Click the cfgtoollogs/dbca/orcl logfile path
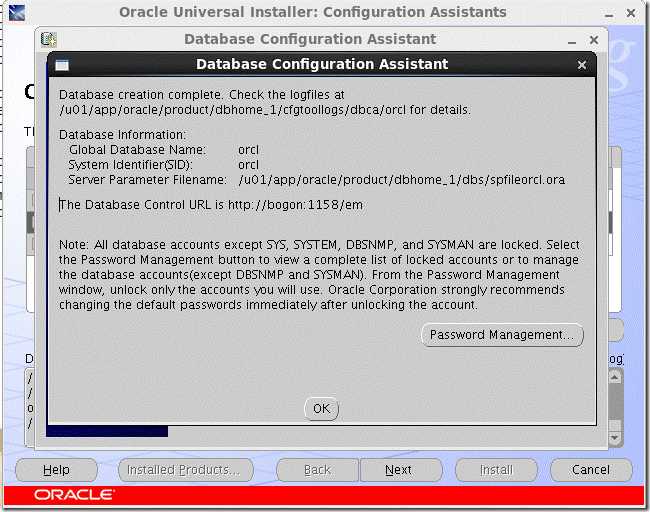This screenshot has height=512, width=650. (x=234, y=110)
